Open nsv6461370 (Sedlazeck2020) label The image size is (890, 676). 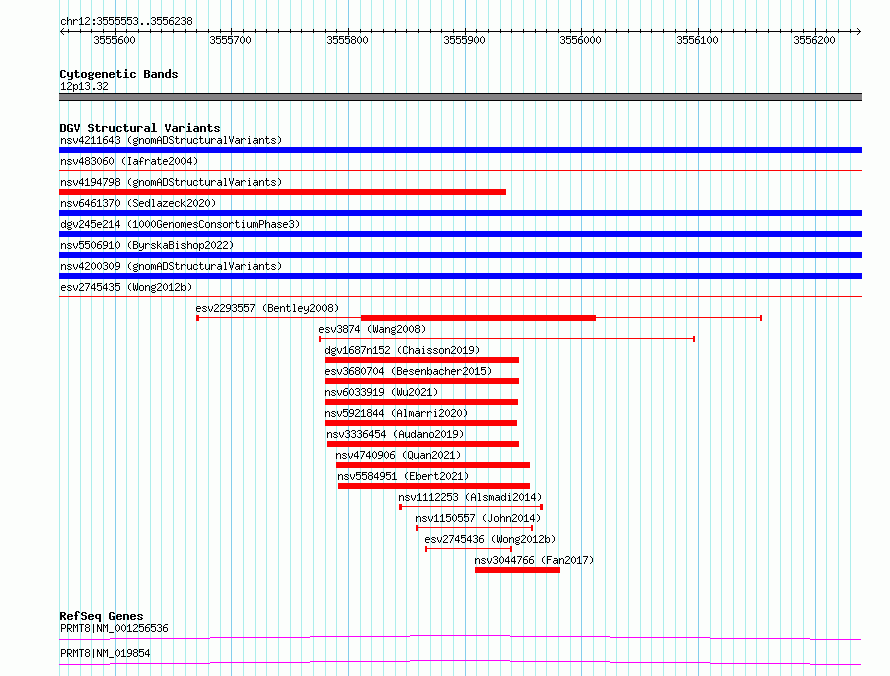(x=138, y=203)
